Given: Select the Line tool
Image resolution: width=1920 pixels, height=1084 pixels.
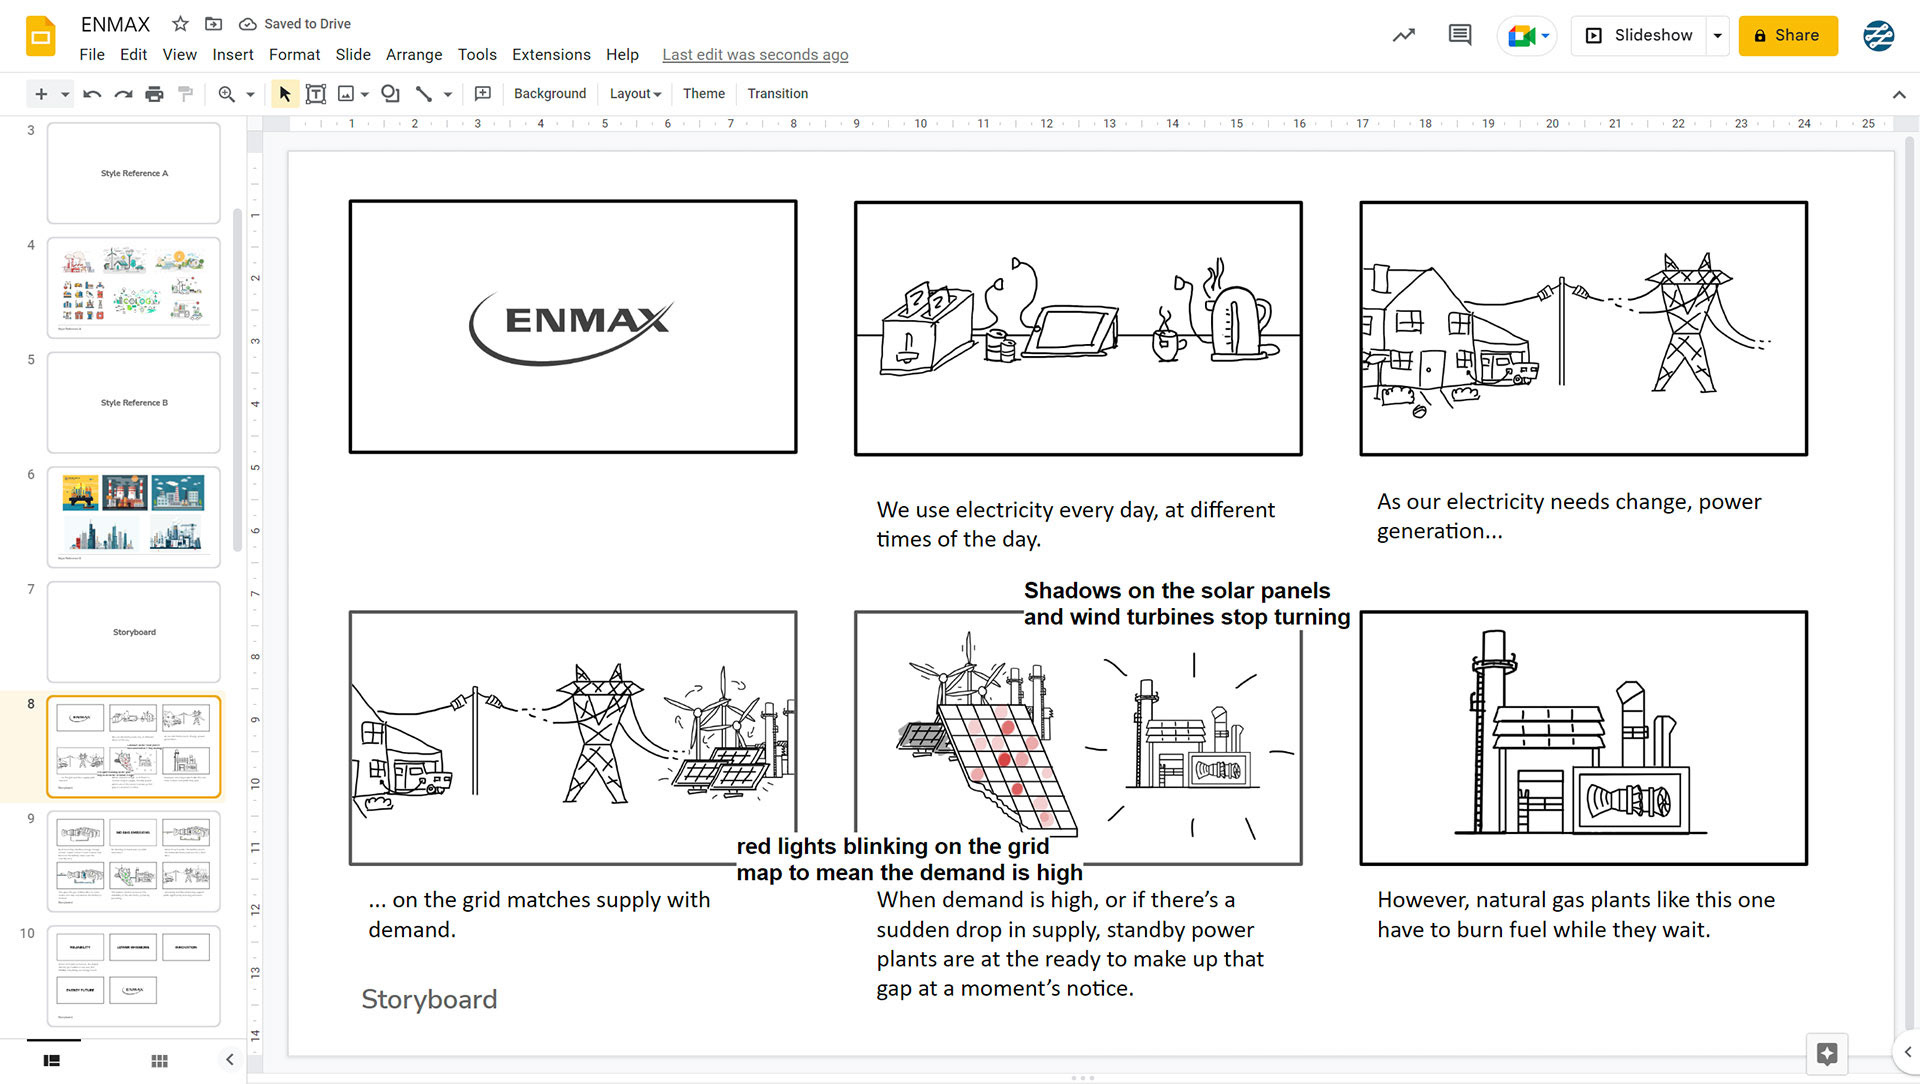Looking at the screenshot, I should click(x=424, y=94).
